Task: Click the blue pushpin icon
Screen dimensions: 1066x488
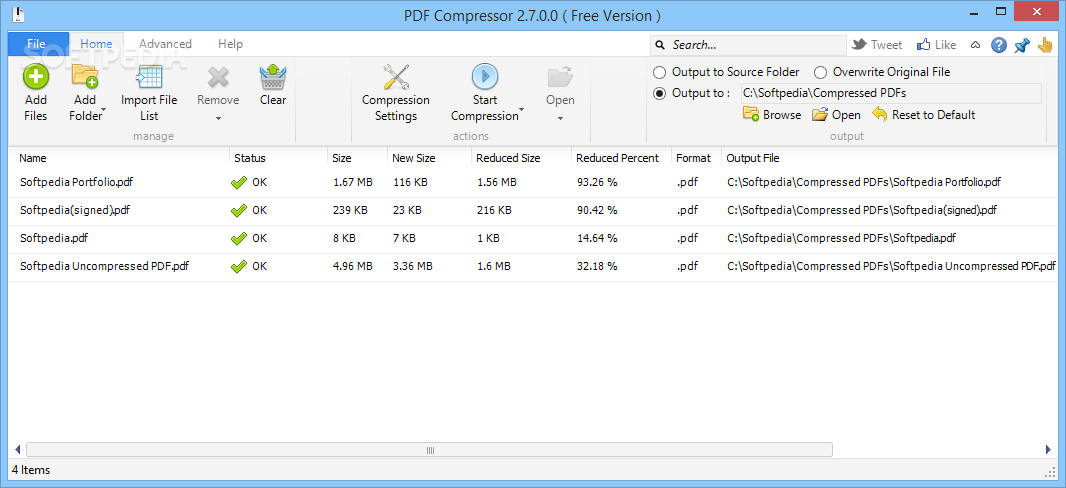Action: click(x=1021, y=45)
